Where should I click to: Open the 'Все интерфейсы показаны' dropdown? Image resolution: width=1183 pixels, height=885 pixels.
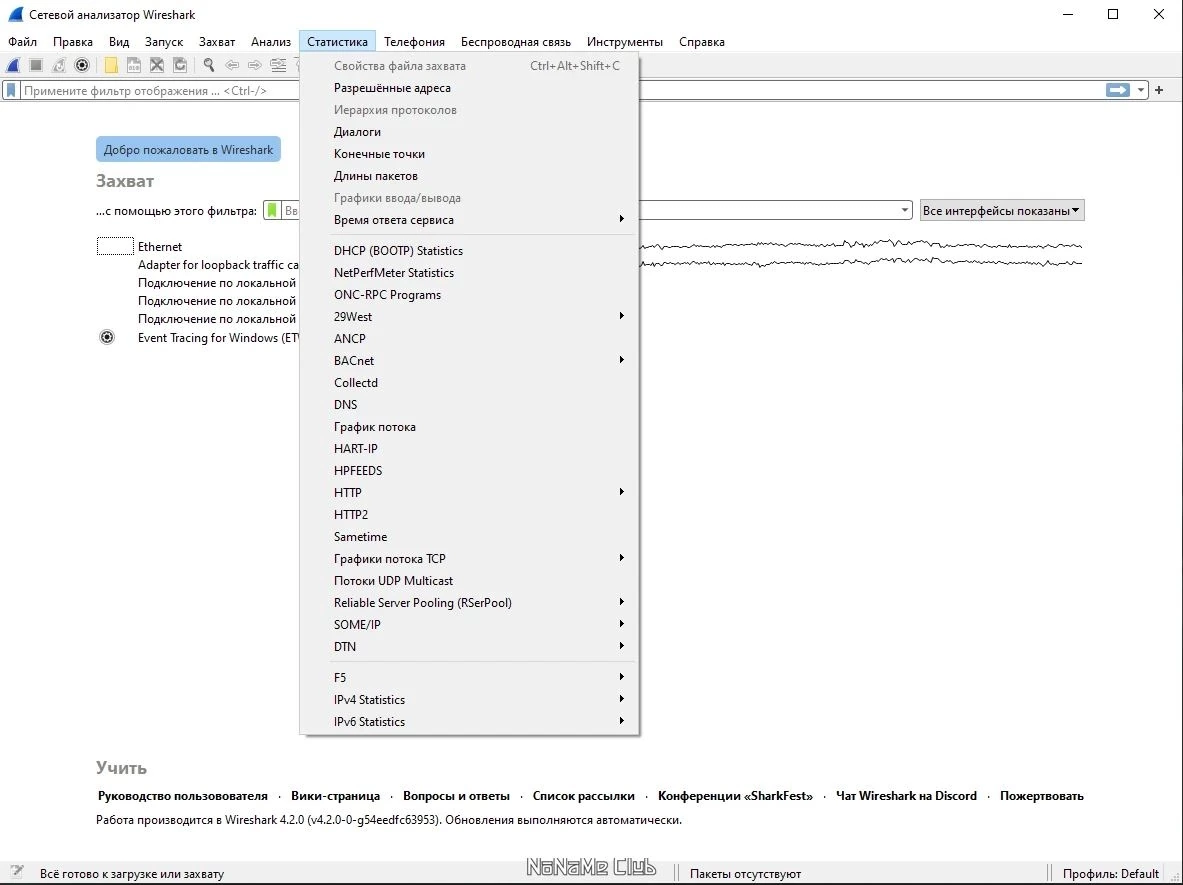[1002, 210]
